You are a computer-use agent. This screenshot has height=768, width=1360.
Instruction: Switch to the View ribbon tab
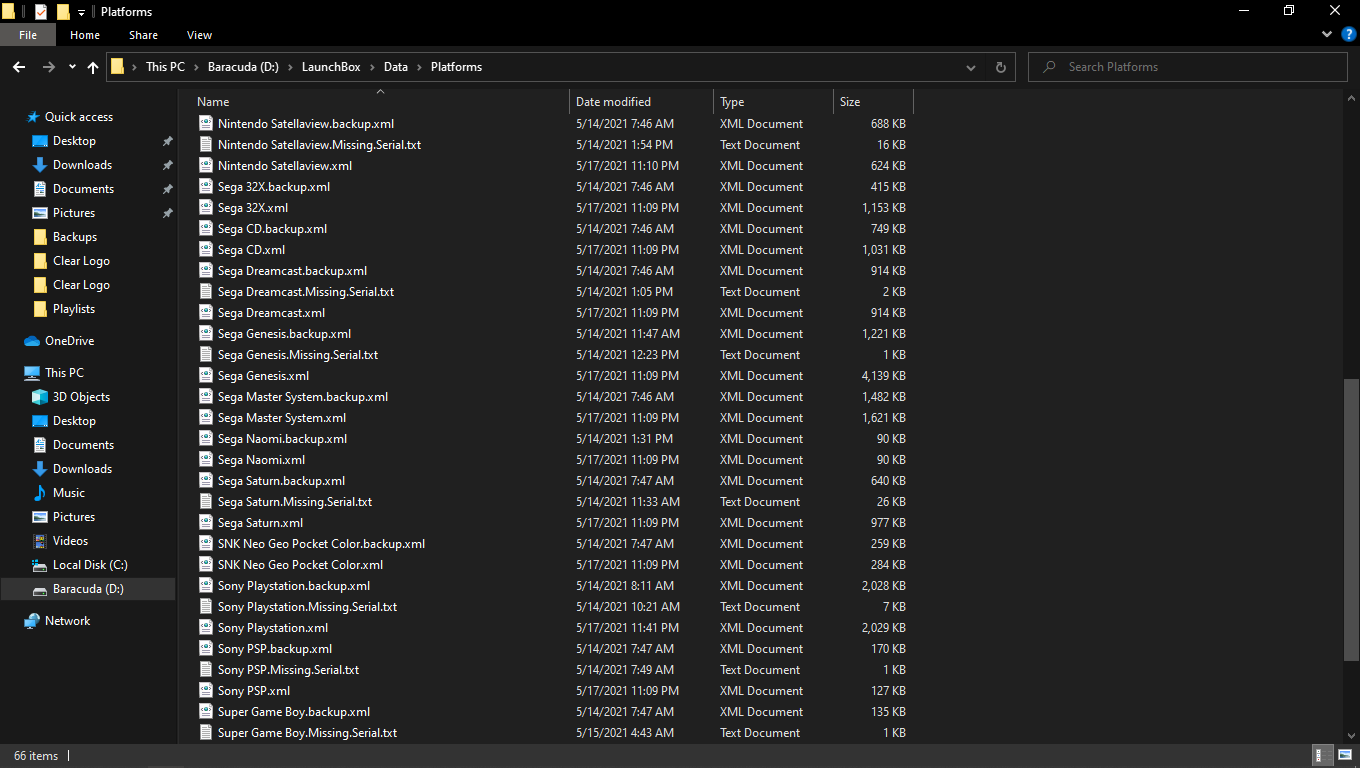point(199,35)
